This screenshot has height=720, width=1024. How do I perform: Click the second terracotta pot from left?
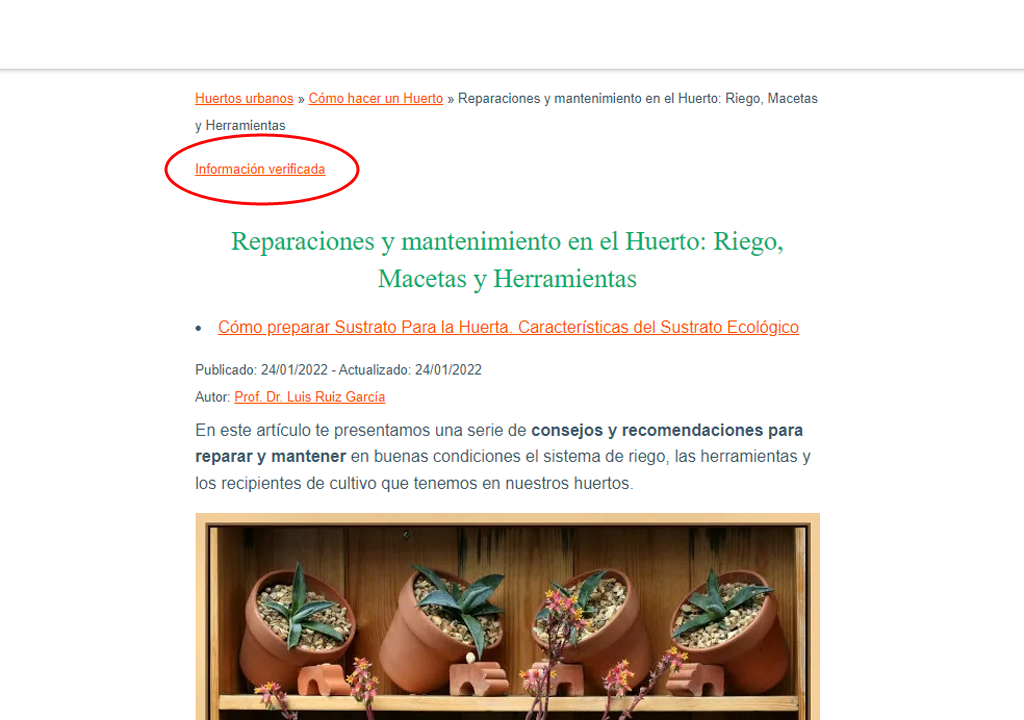point(444,628)
